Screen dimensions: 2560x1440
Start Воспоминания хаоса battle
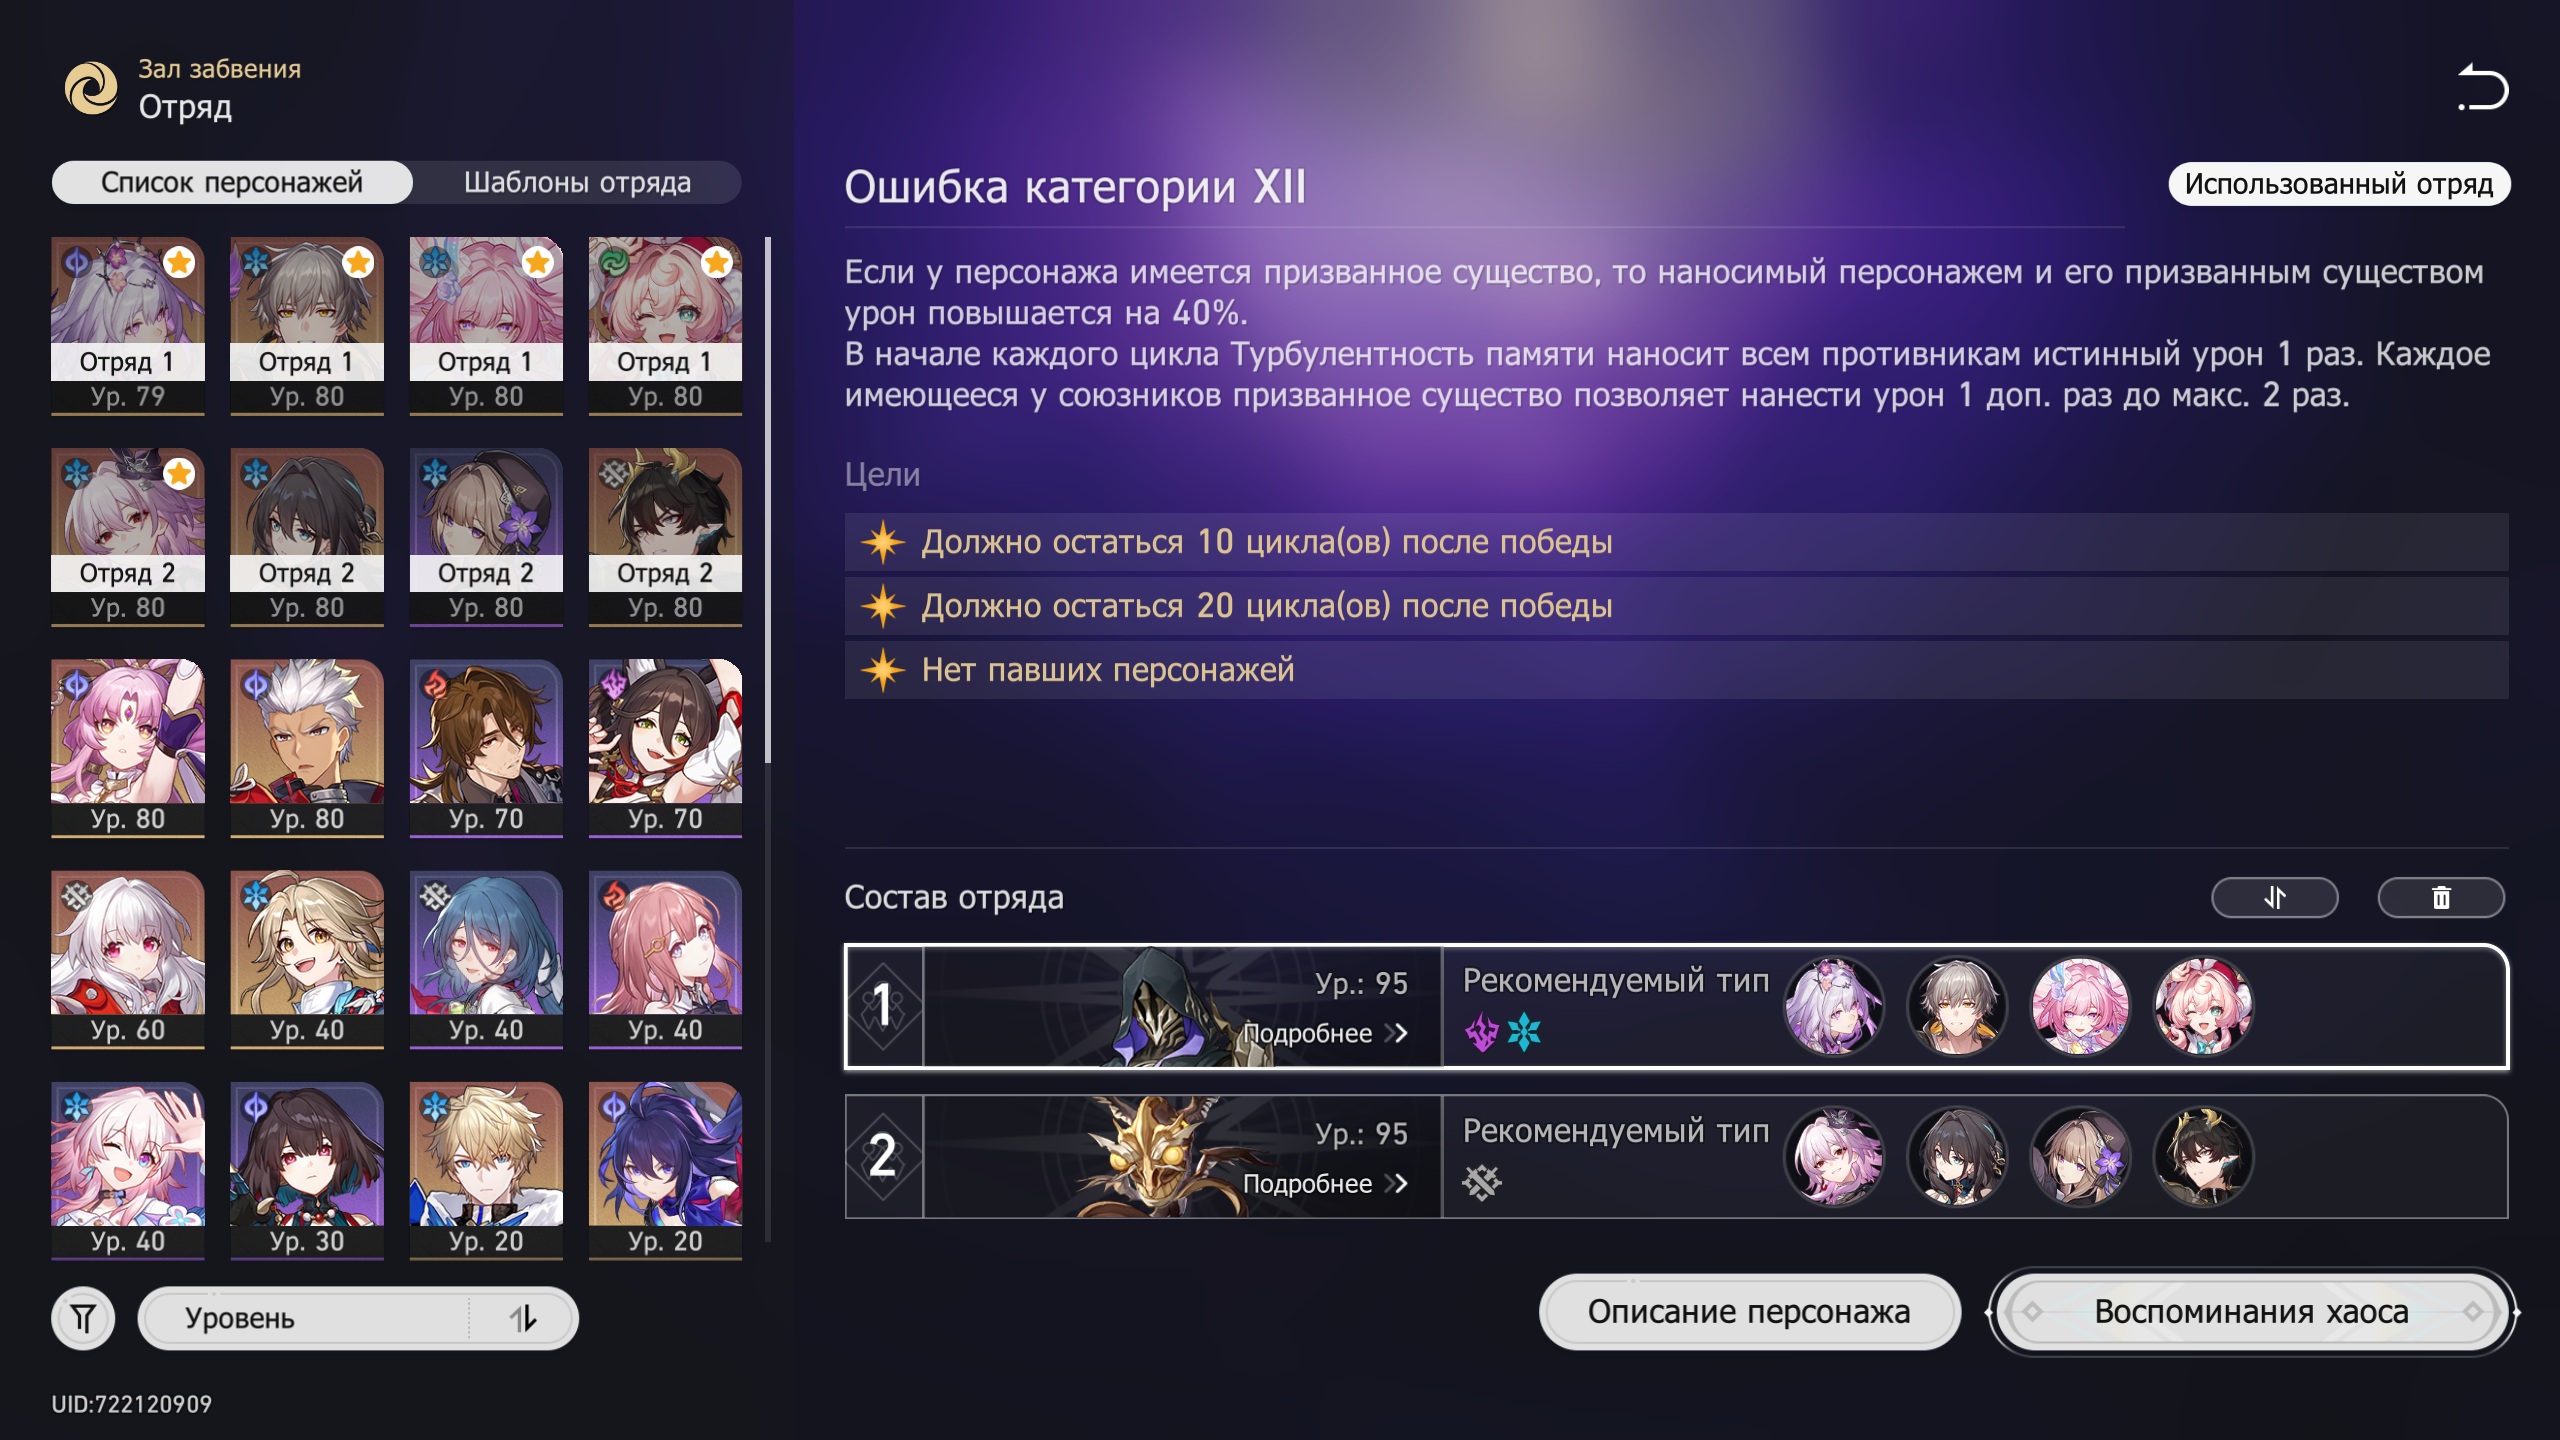2251,1311
